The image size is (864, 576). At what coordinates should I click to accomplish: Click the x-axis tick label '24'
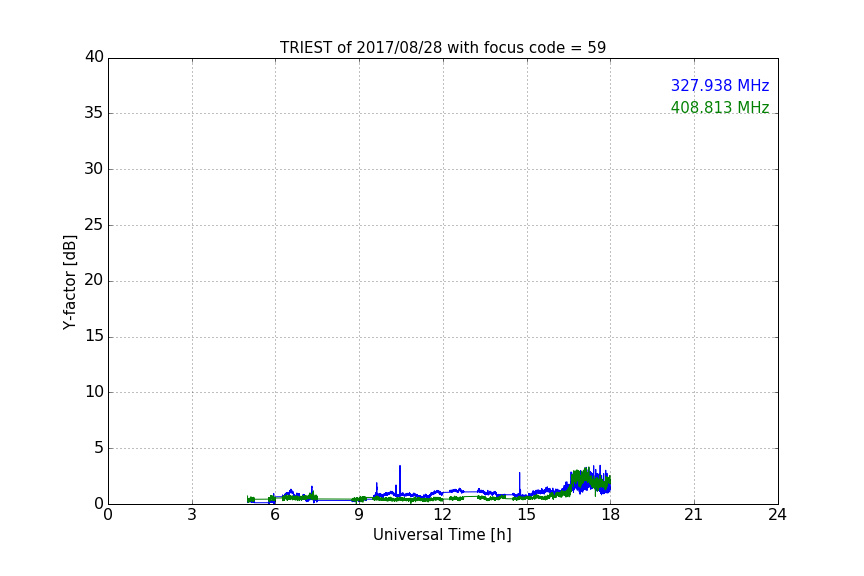point(777,515)
